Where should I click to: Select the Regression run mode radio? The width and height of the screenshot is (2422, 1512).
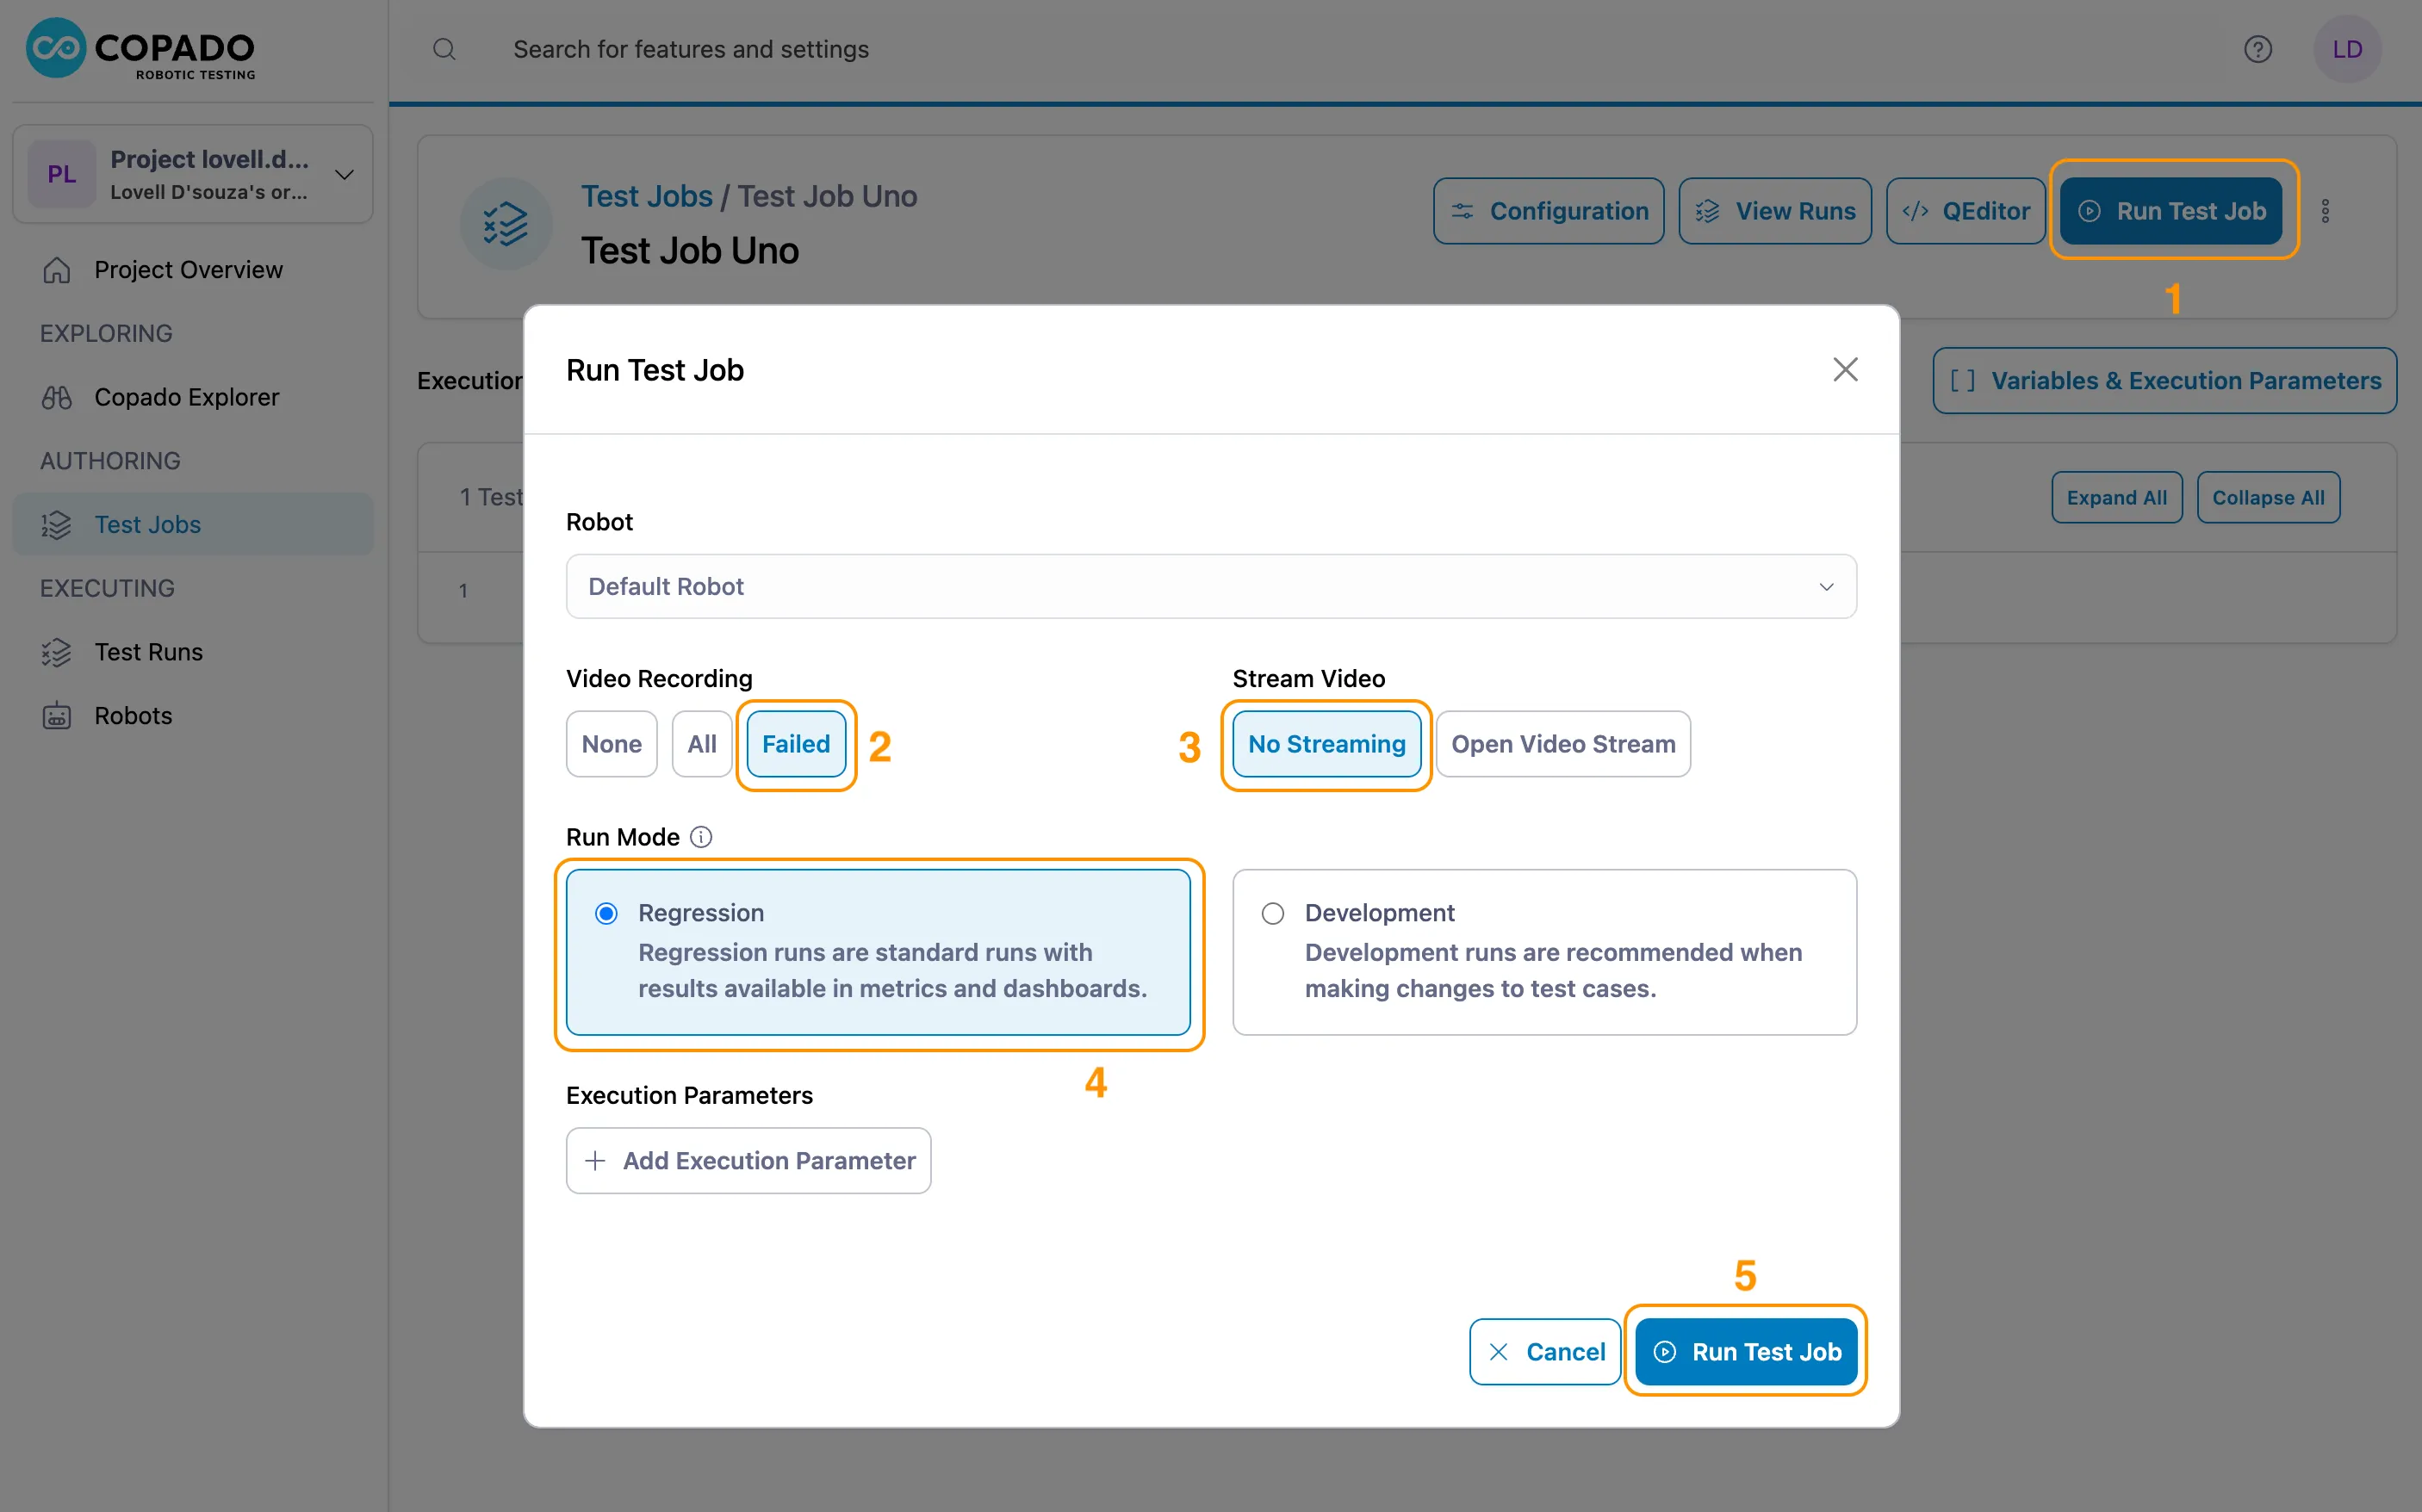606,913
